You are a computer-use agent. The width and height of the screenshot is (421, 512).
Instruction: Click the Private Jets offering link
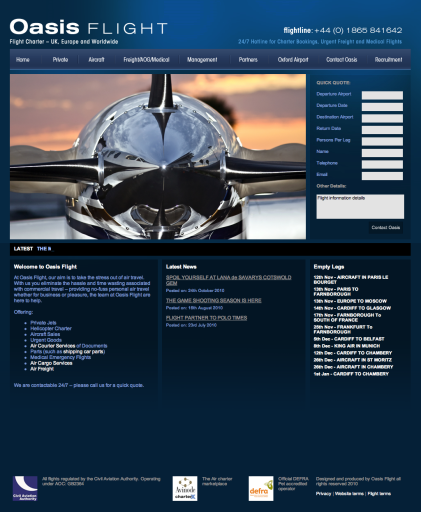point(43,323)
